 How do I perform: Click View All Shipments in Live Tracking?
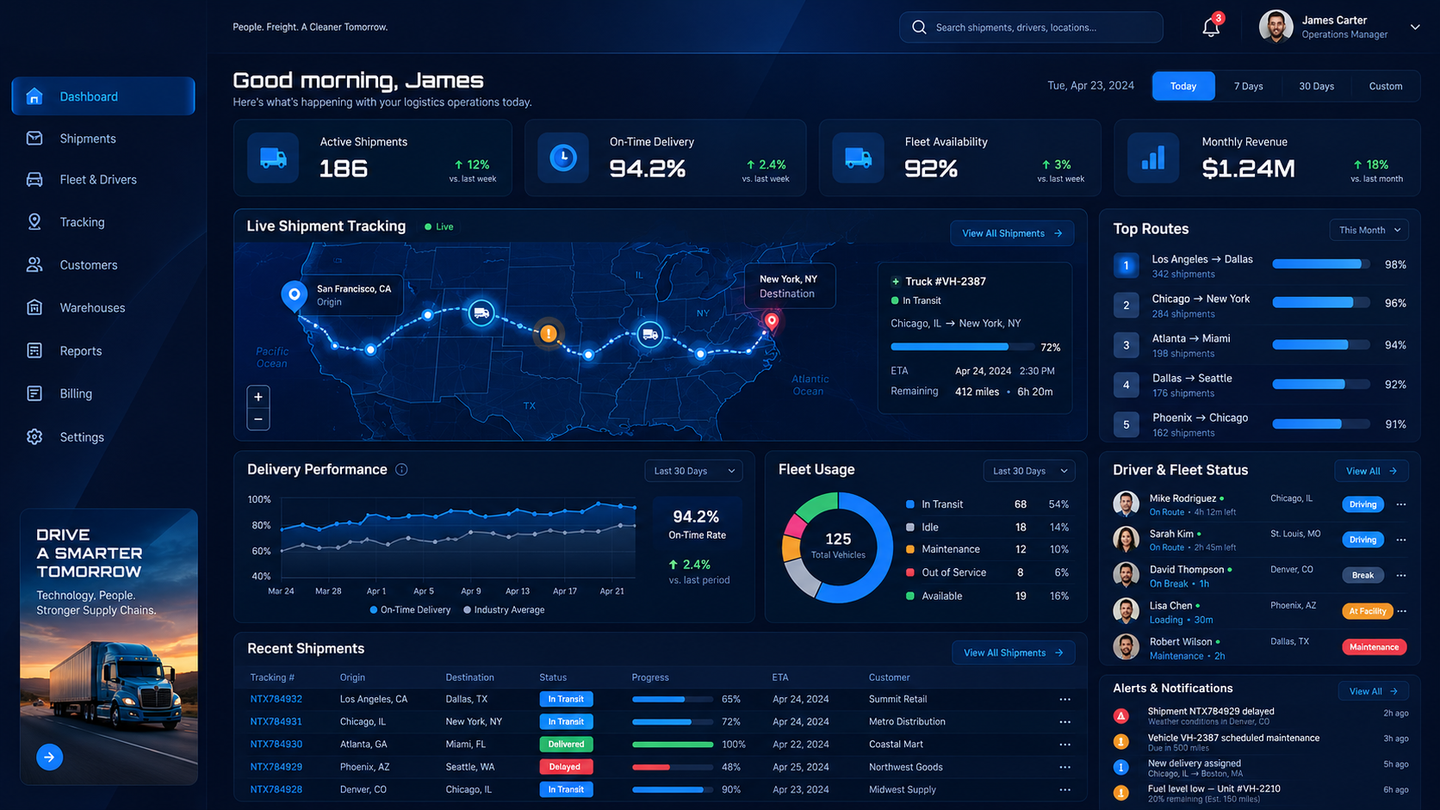click(x=1012, y=233)
